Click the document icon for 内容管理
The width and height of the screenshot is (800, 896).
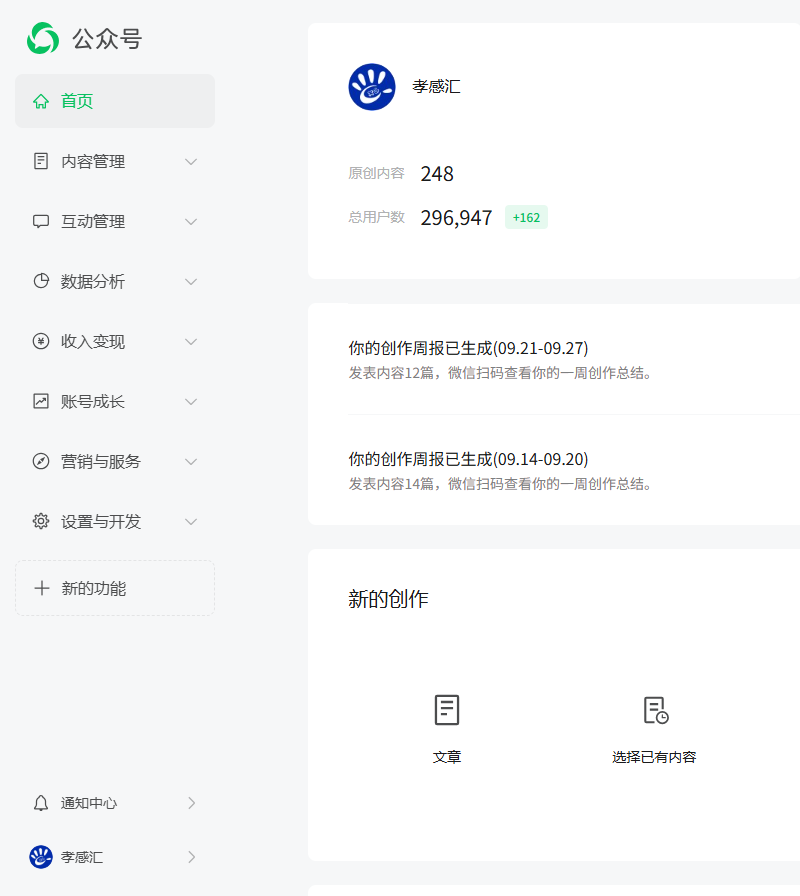pos(41,161)
